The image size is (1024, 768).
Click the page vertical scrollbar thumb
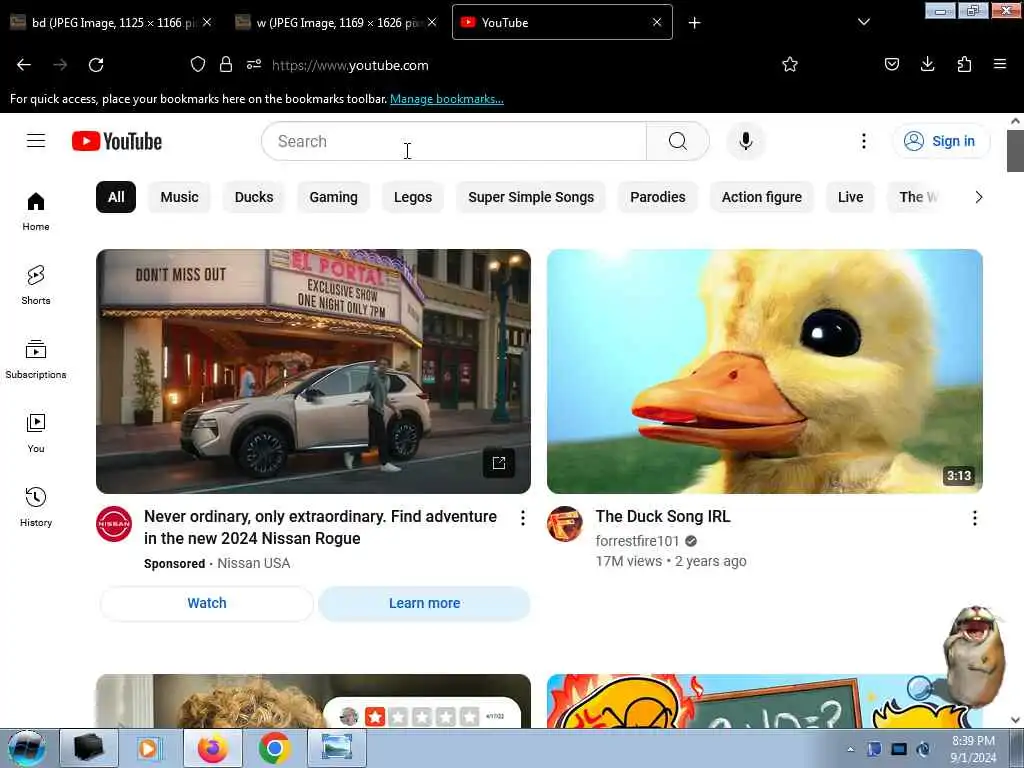[1015, 151]
